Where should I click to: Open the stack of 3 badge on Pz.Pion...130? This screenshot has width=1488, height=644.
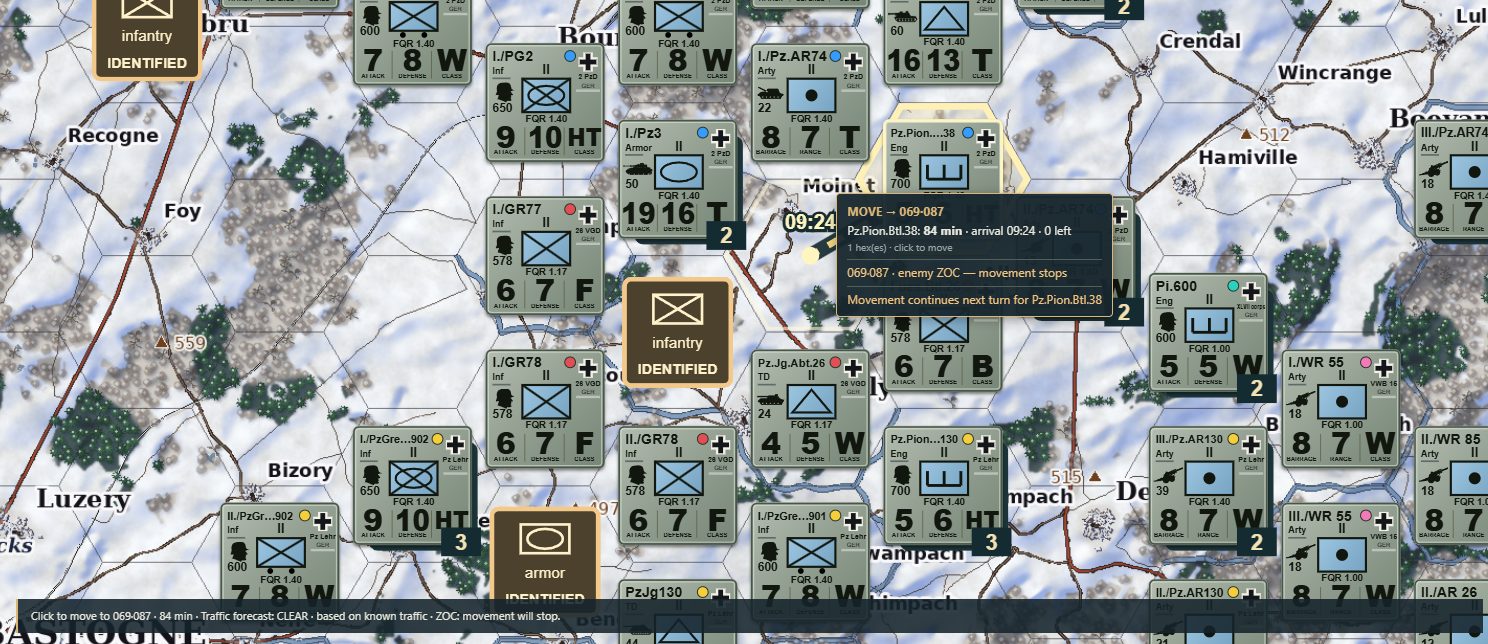click(991, 542)
